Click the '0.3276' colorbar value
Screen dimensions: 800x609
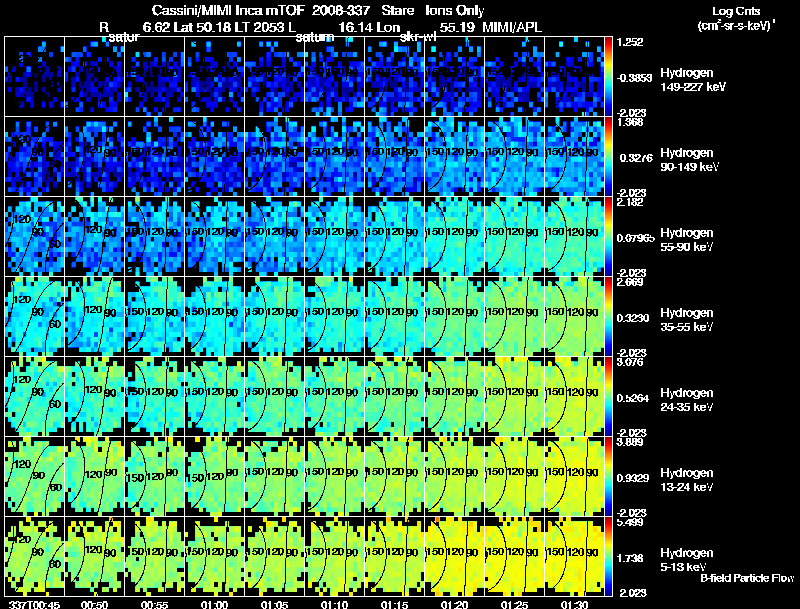click(636, 158)
